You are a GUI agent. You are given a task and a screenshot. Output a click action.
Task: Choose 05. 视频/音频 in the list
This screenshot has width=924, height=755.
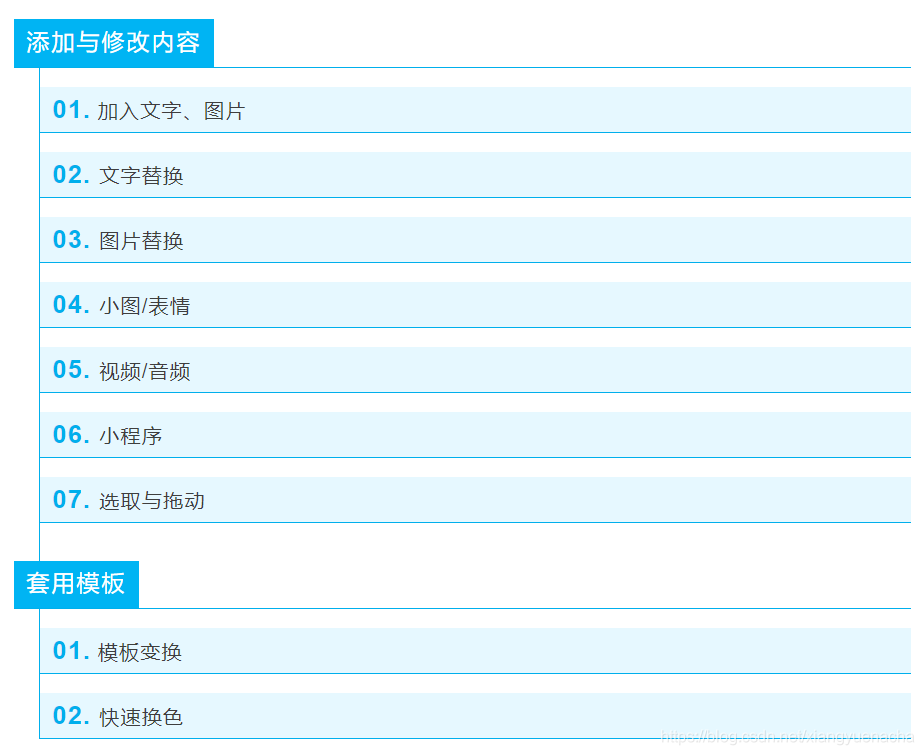coord(475,370)
